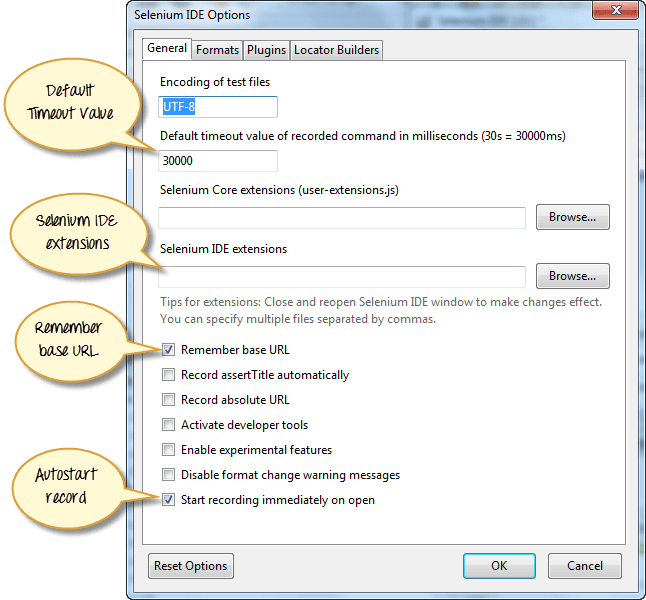The width and height of the screenshot is (646, 600).
Task: Click the Selenium IDE extensions text field
Action: [342, 276]
